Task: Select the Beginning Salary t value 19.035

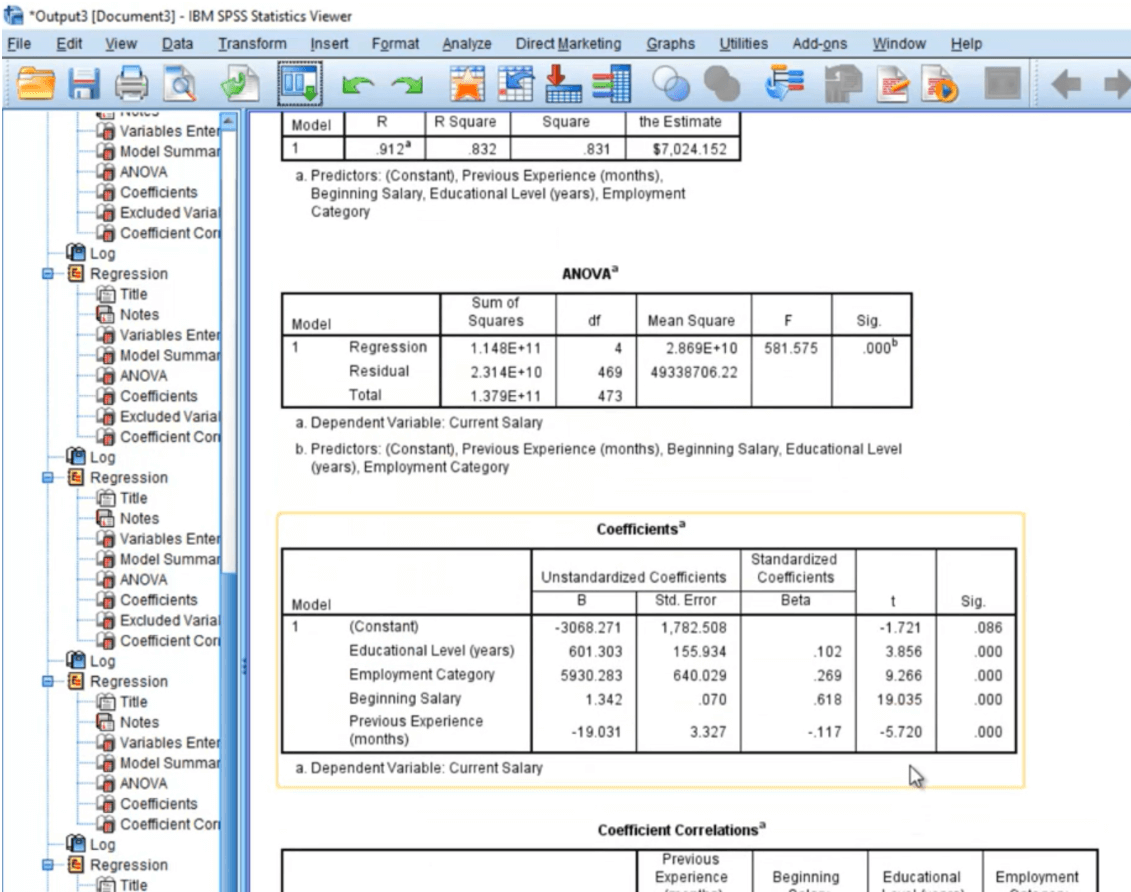Action: (897, 699)
